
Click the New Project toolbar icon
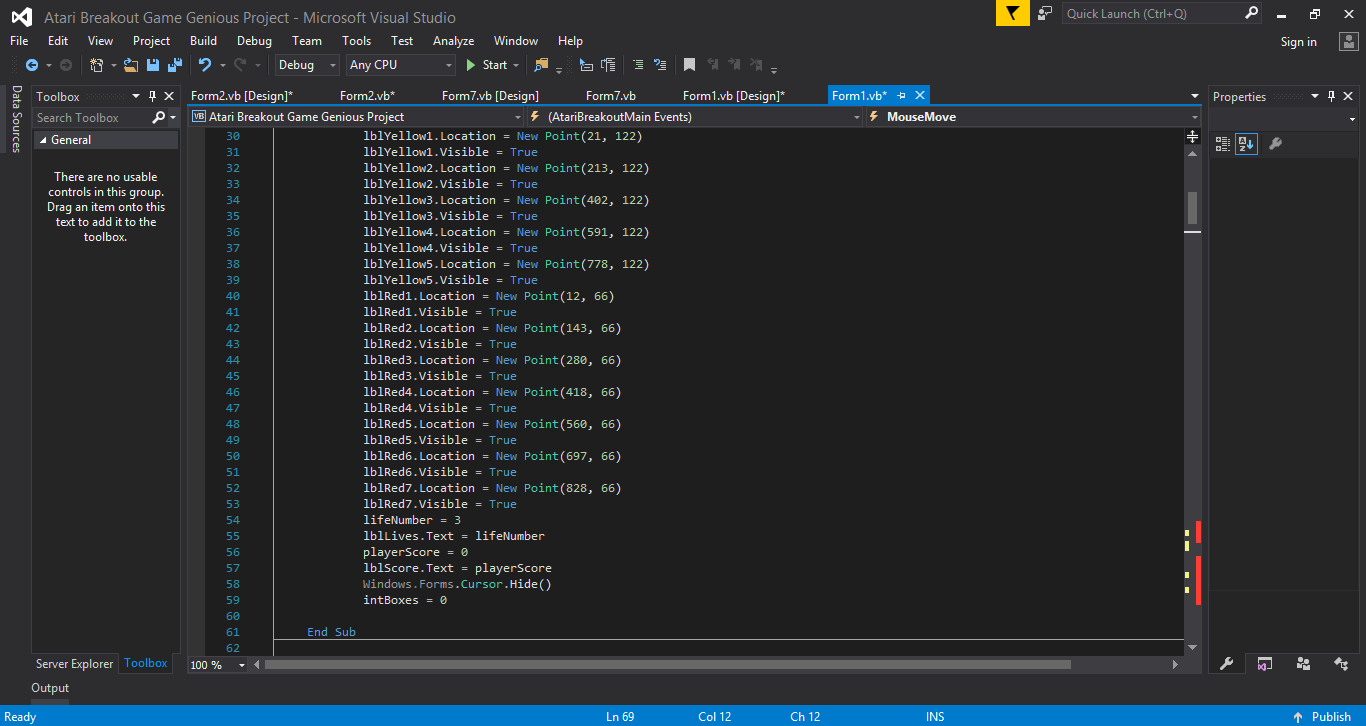click(x=97, y=65)
